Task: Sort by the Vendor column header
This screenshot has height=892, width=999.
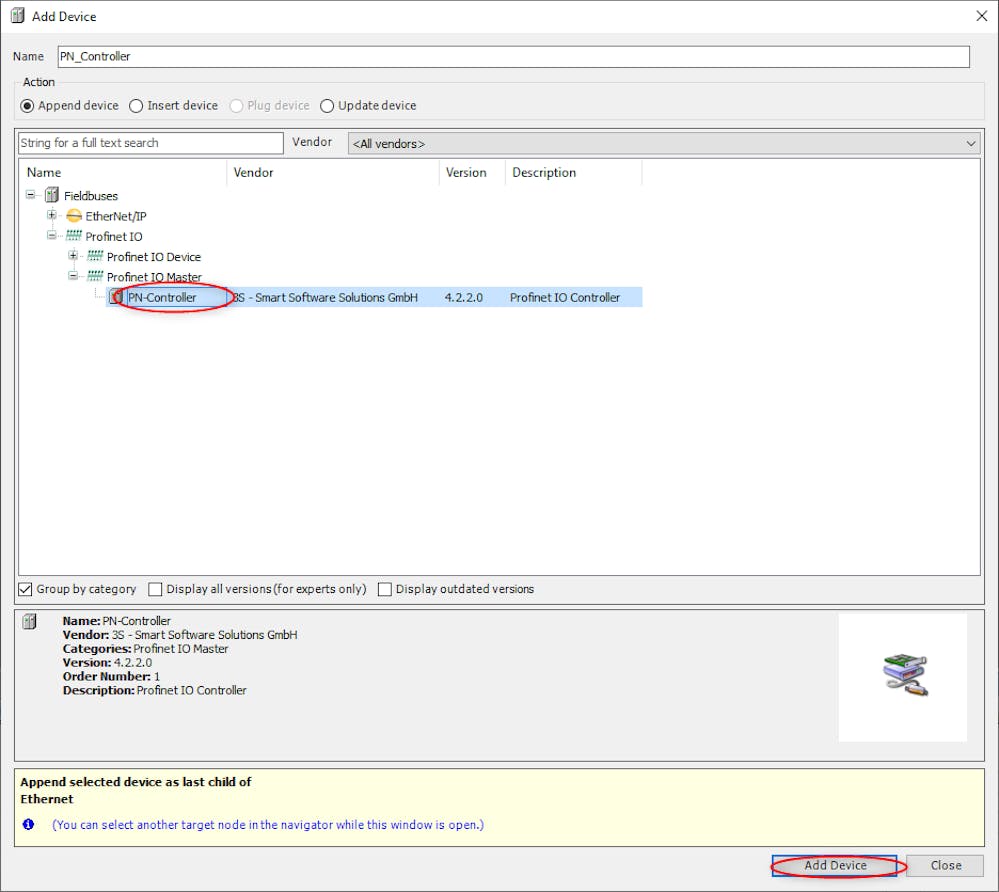Action: [333, 172]
